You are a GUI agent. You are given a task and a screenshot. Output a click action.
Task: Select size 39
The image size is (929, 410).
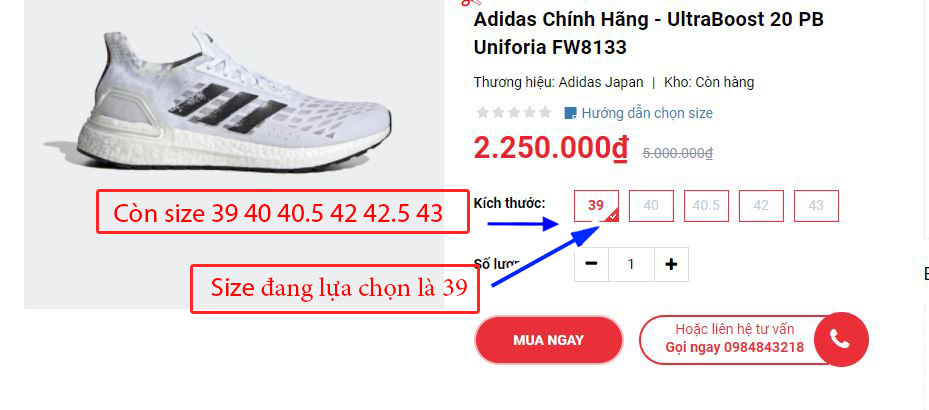coord(596,206)
